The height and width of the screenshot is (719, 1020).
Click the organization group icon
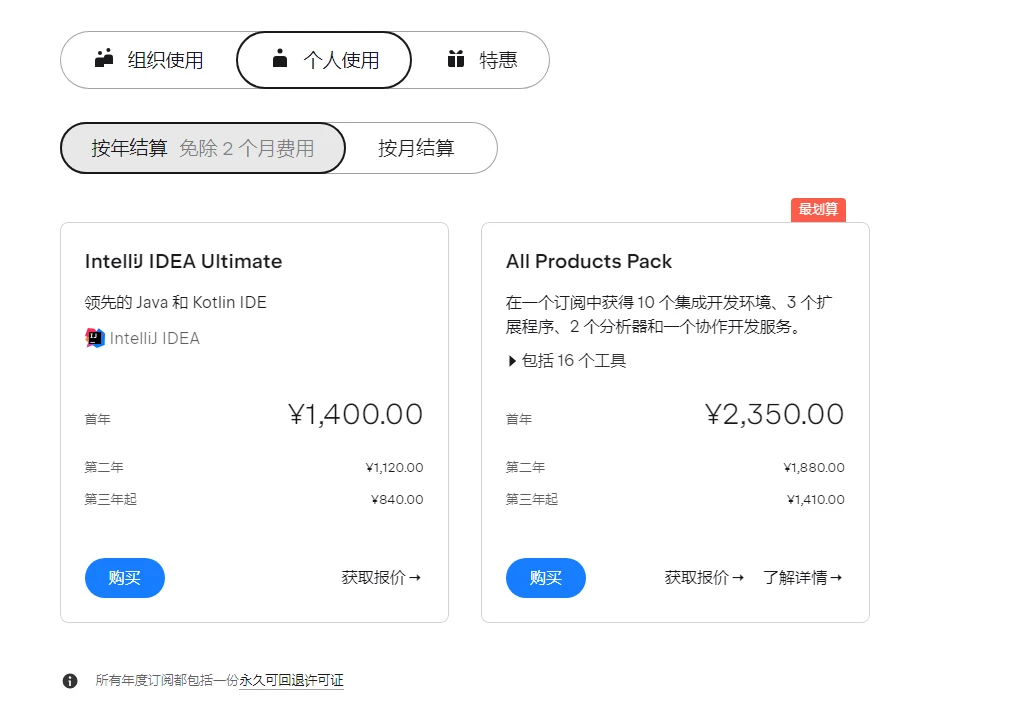(105, 59)
